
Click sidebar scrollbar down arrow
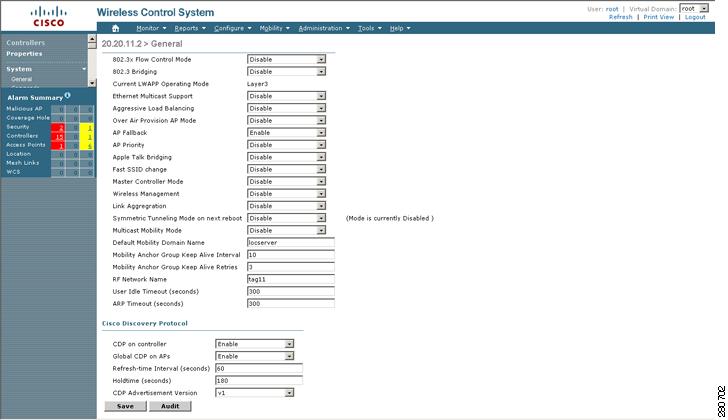[91, 83]
